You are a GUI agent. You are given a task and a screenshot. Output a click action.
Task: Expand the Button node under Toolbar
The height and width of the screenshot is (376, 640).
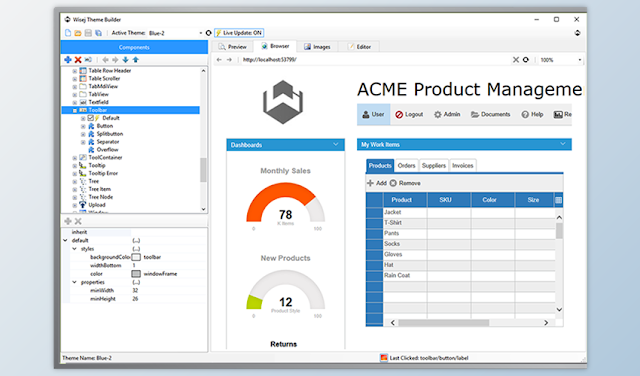[x=83, y=126]
